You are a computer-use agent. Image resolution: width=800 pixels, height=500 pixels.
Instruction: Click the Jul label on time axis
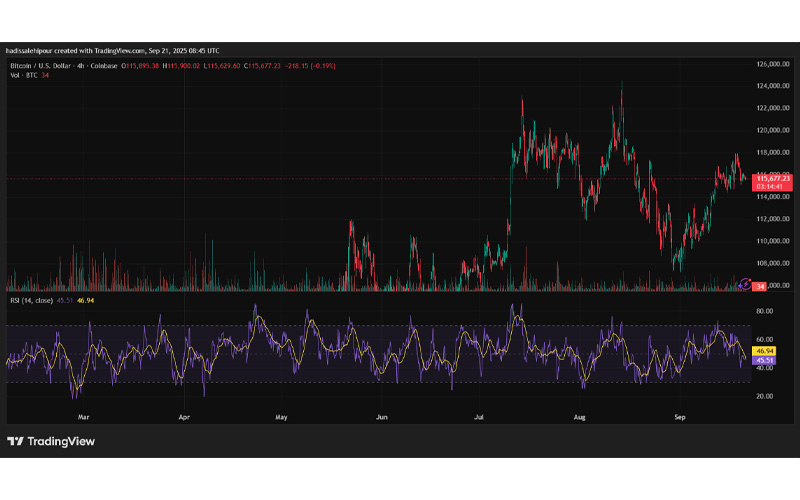pos(480,413)
